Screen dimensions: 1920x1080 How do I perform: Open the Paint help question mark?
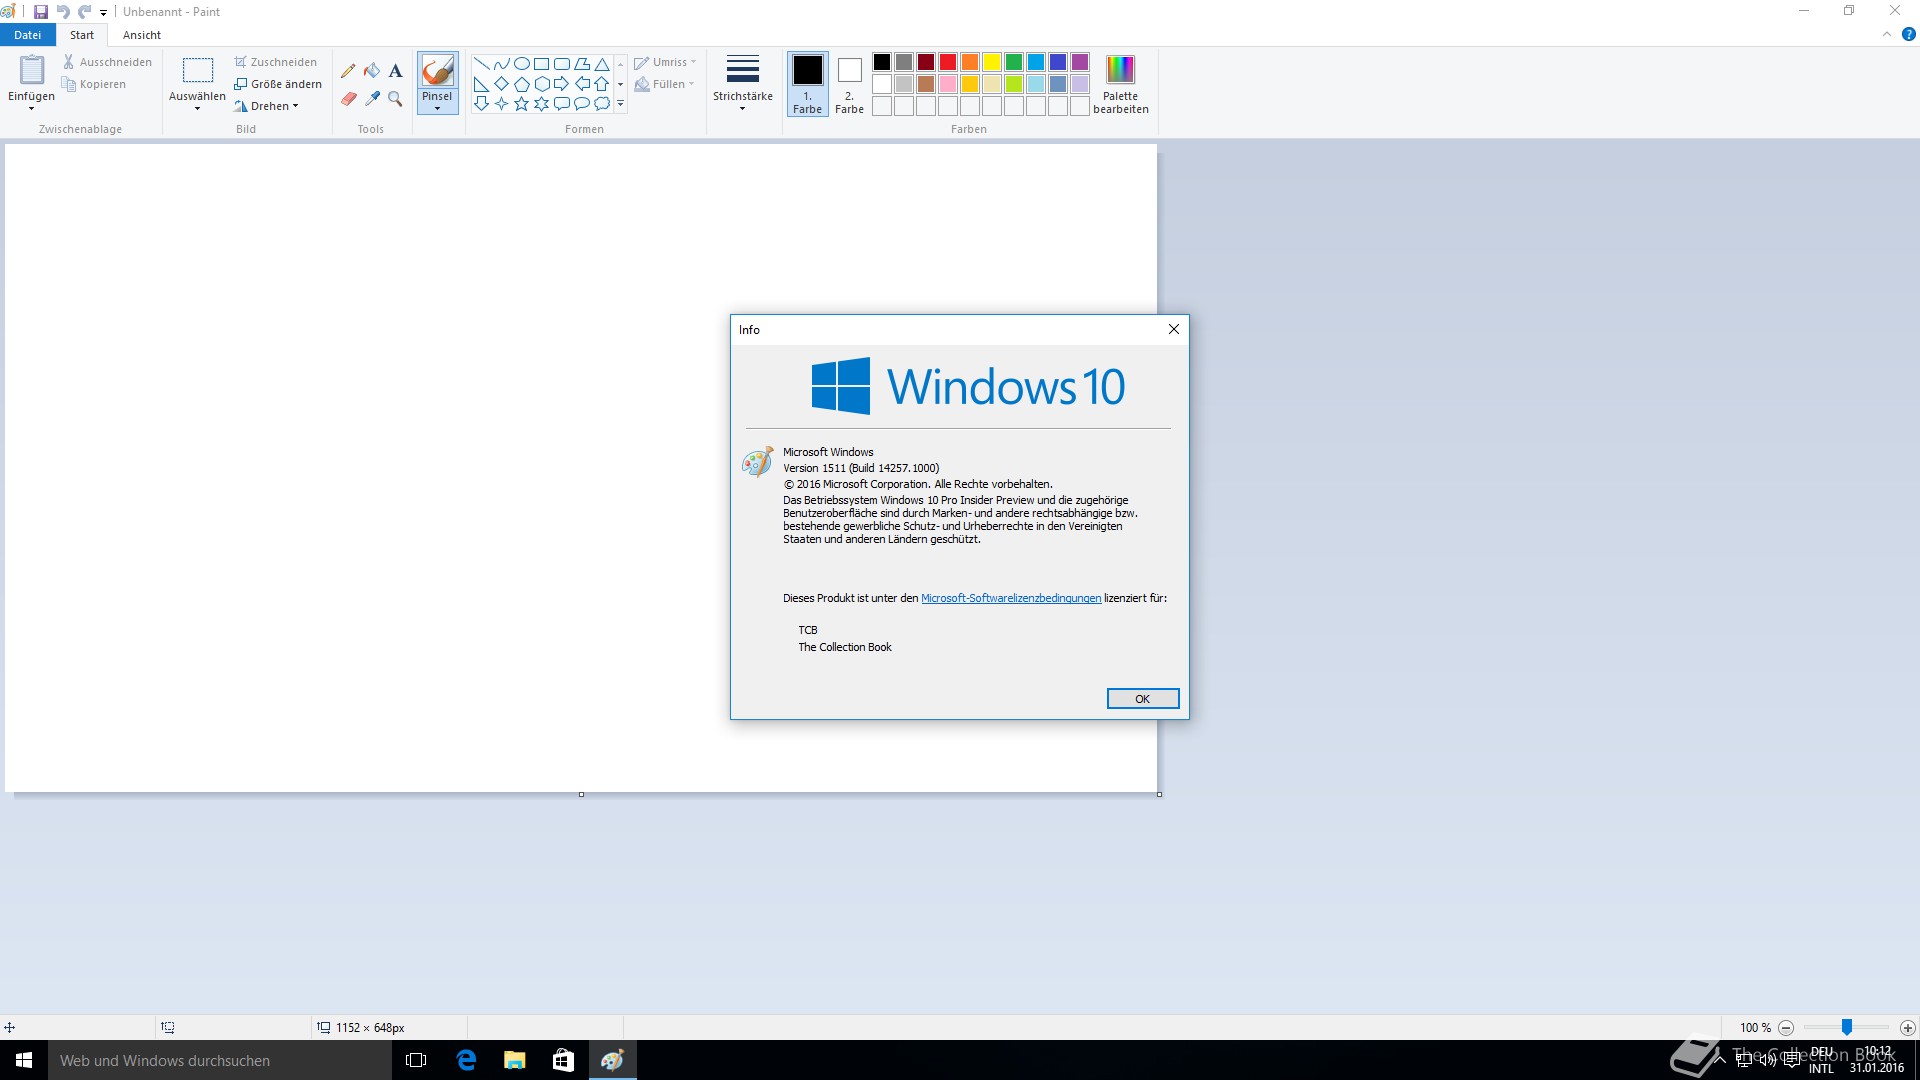coord(1908,34)
